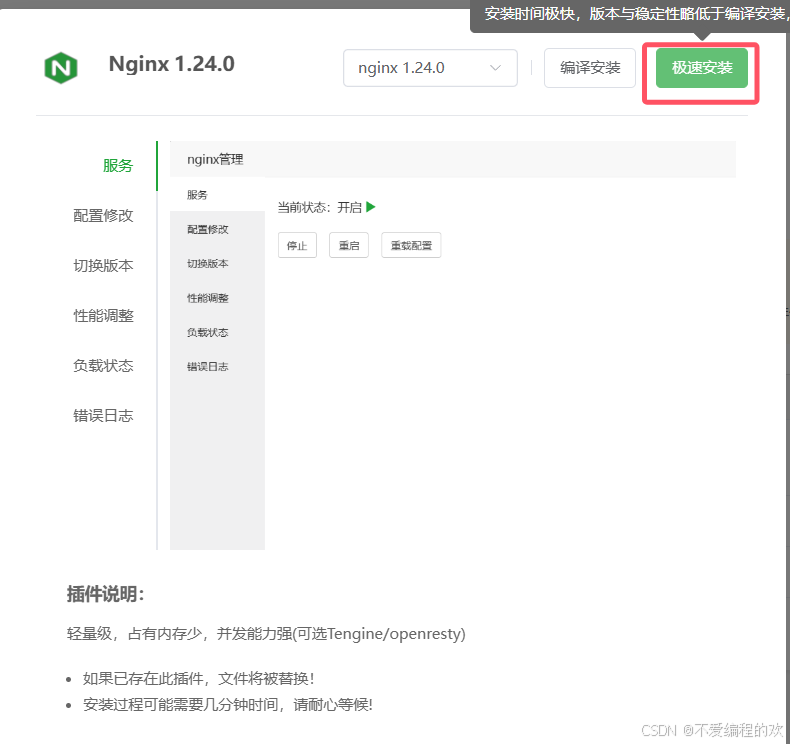The height and width of the screenshot is (744, 790).
Task: Open 错误日志 in the left sidebar
Action: 103,416
